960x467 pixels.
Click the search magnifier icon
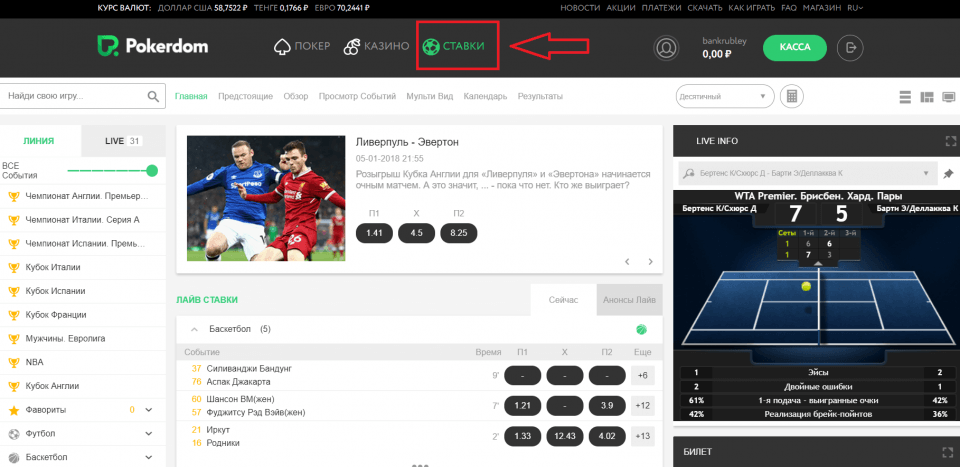pos(153,97)
